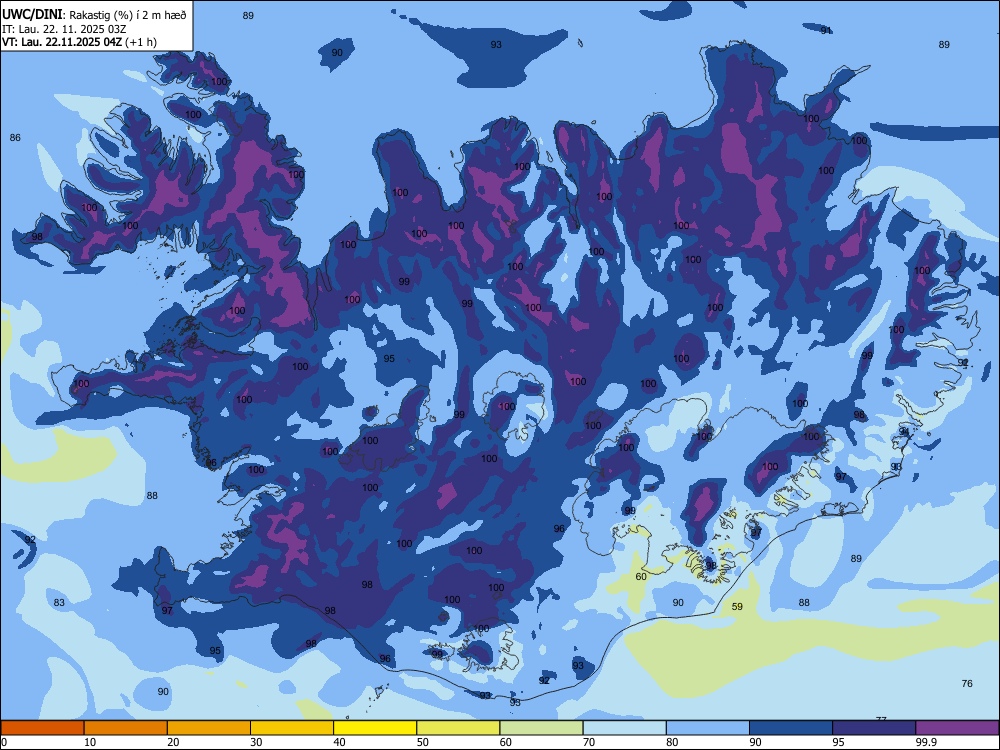Click the "50" legend label

(422, 742)
